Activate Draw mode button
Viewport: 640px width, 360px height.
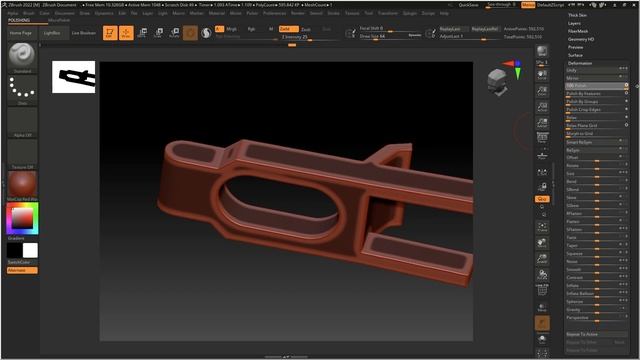click(x=126, y=33)
